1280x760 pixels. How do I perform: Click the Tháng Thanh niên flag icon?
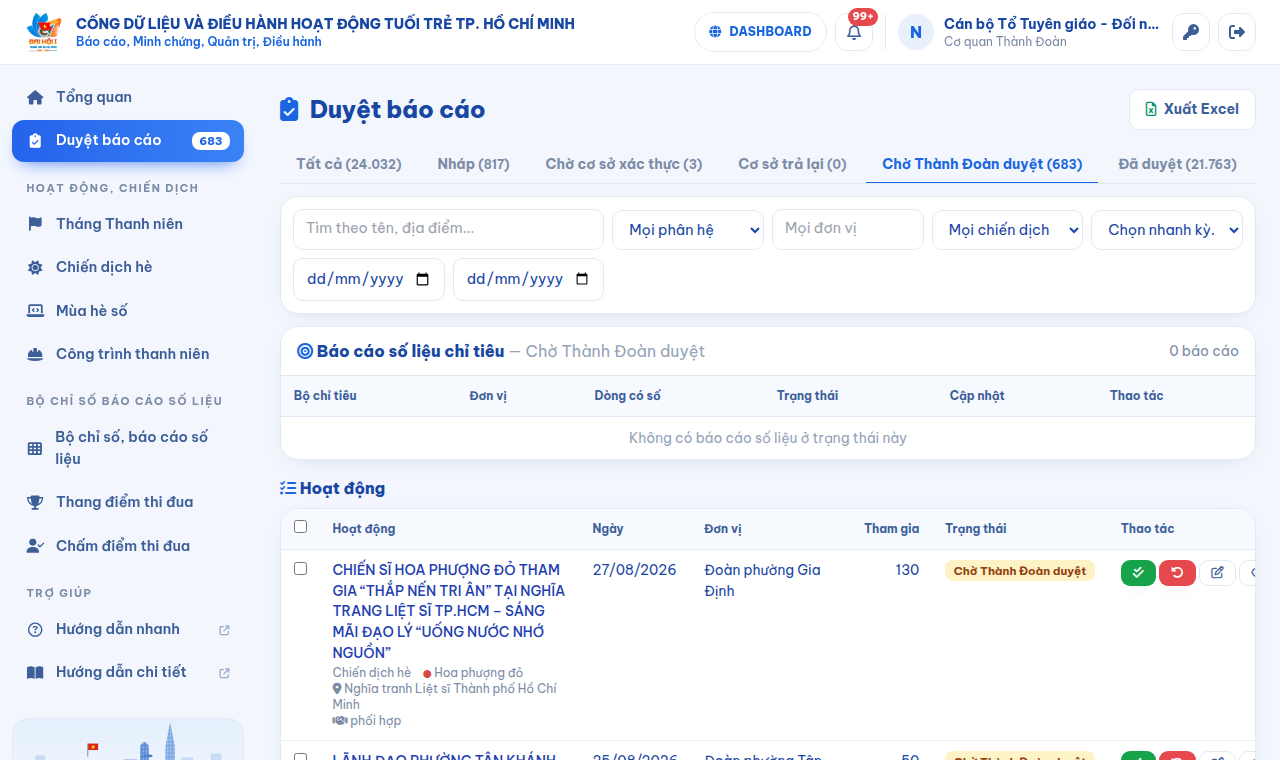pos(35,224)
